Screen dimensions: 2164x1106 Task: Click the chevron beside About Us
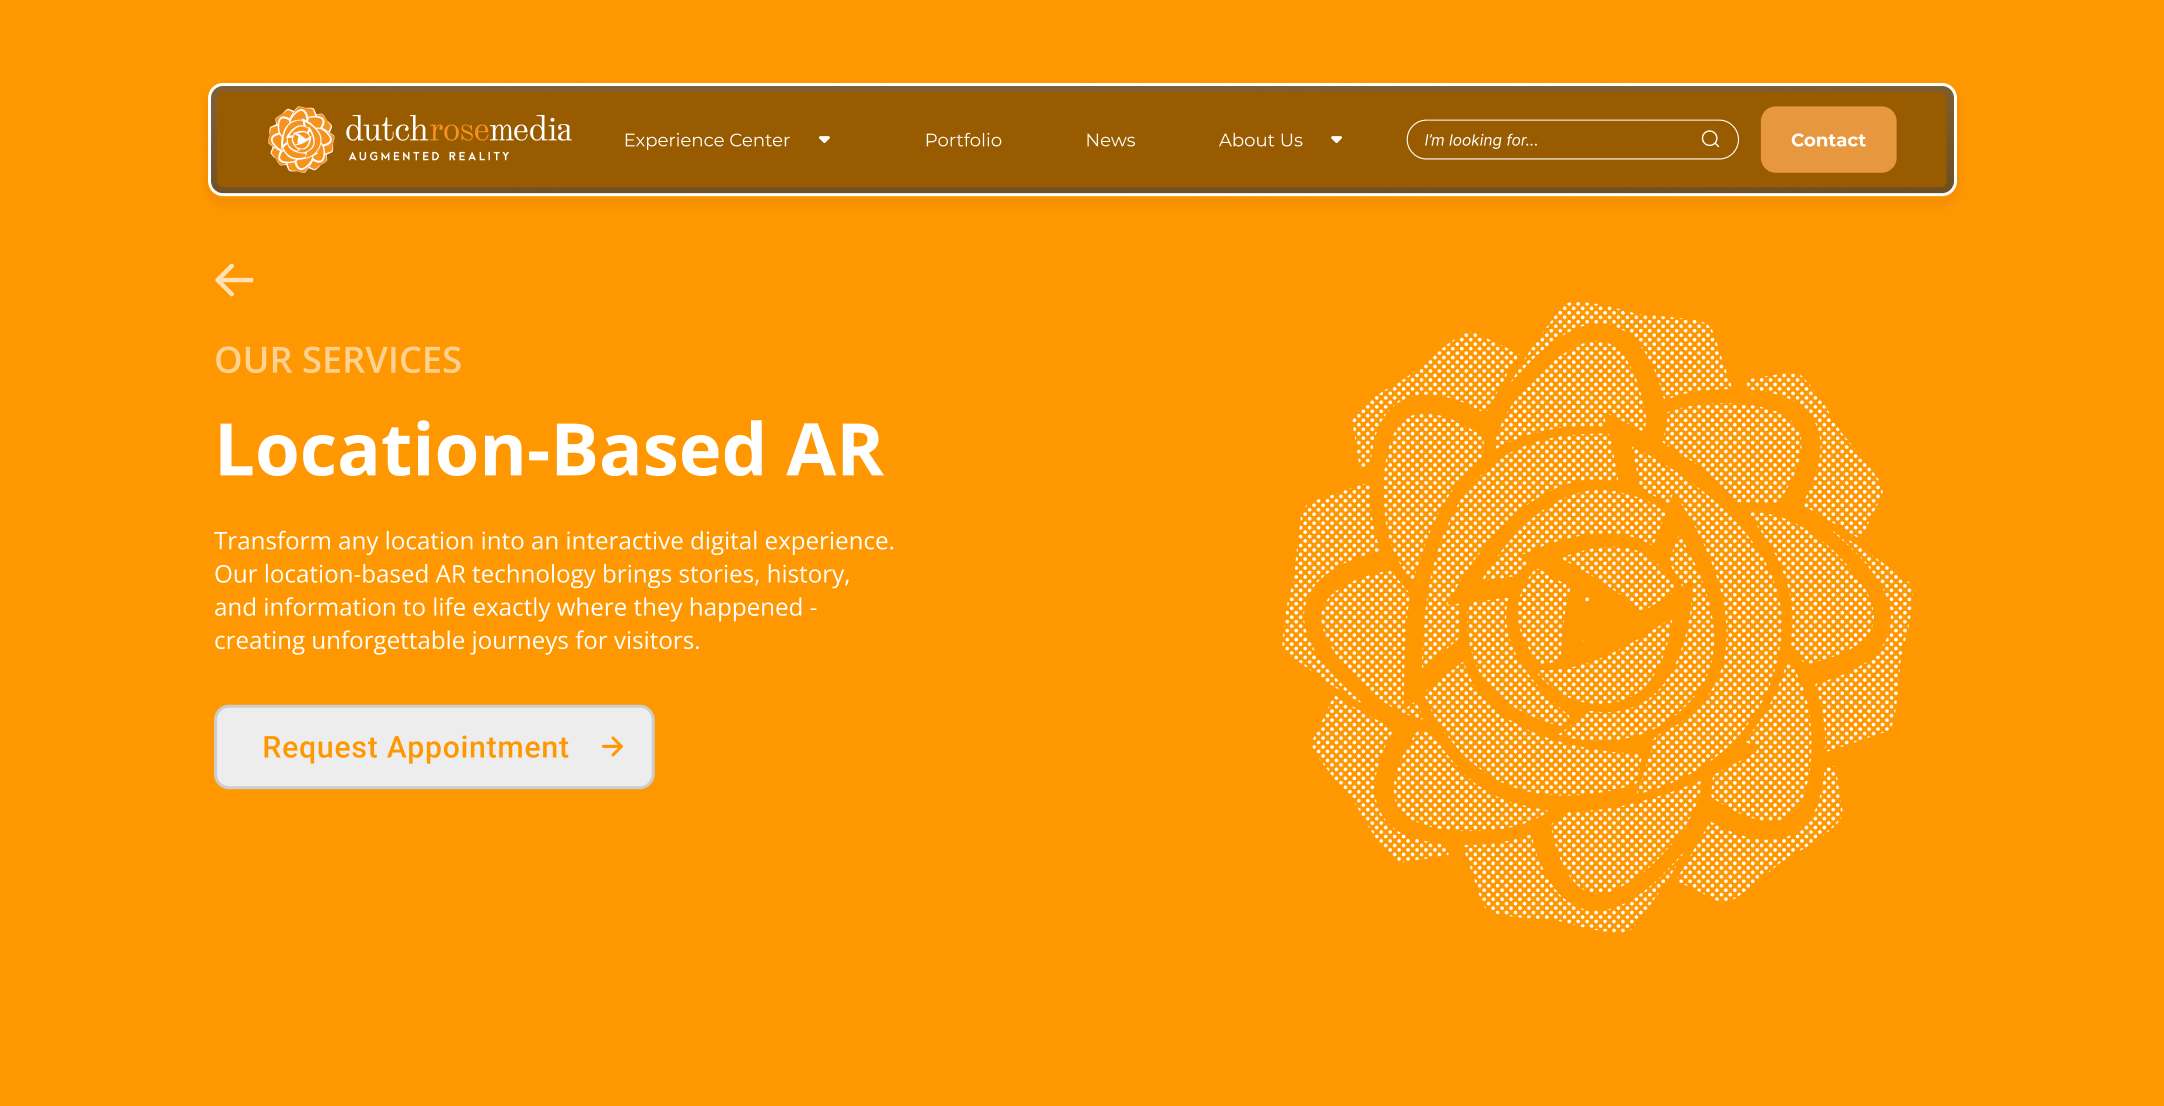[x=1337, y=140]
